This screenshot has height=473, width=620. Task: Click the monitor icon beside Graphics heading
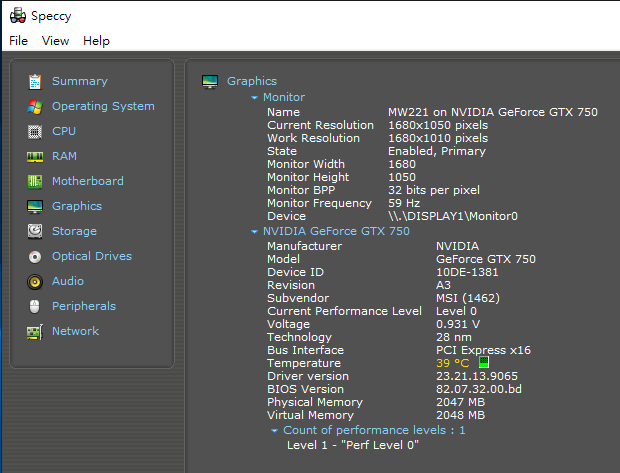(x=210, y=82)
